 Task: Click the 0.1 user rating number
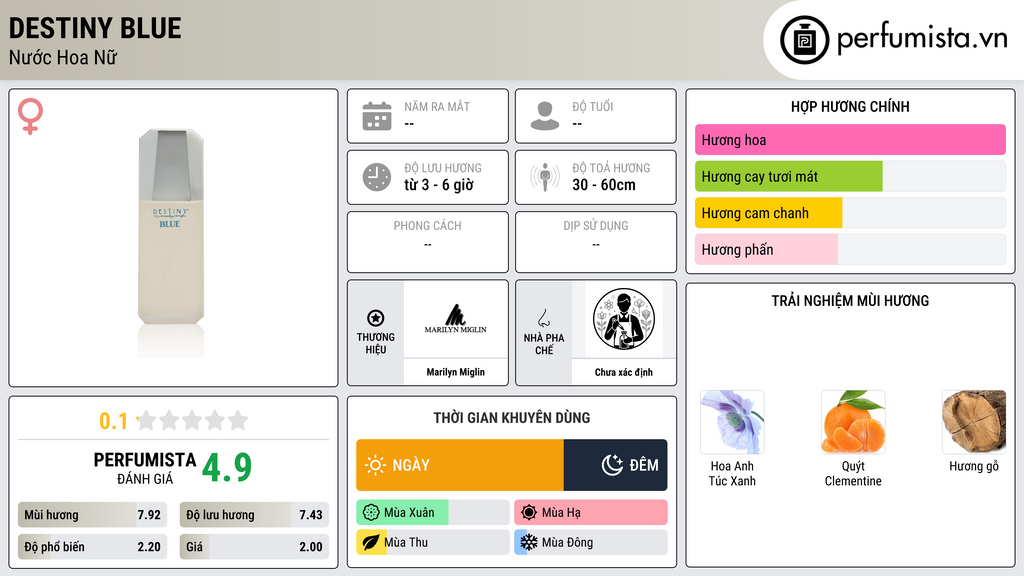[113, 421]
